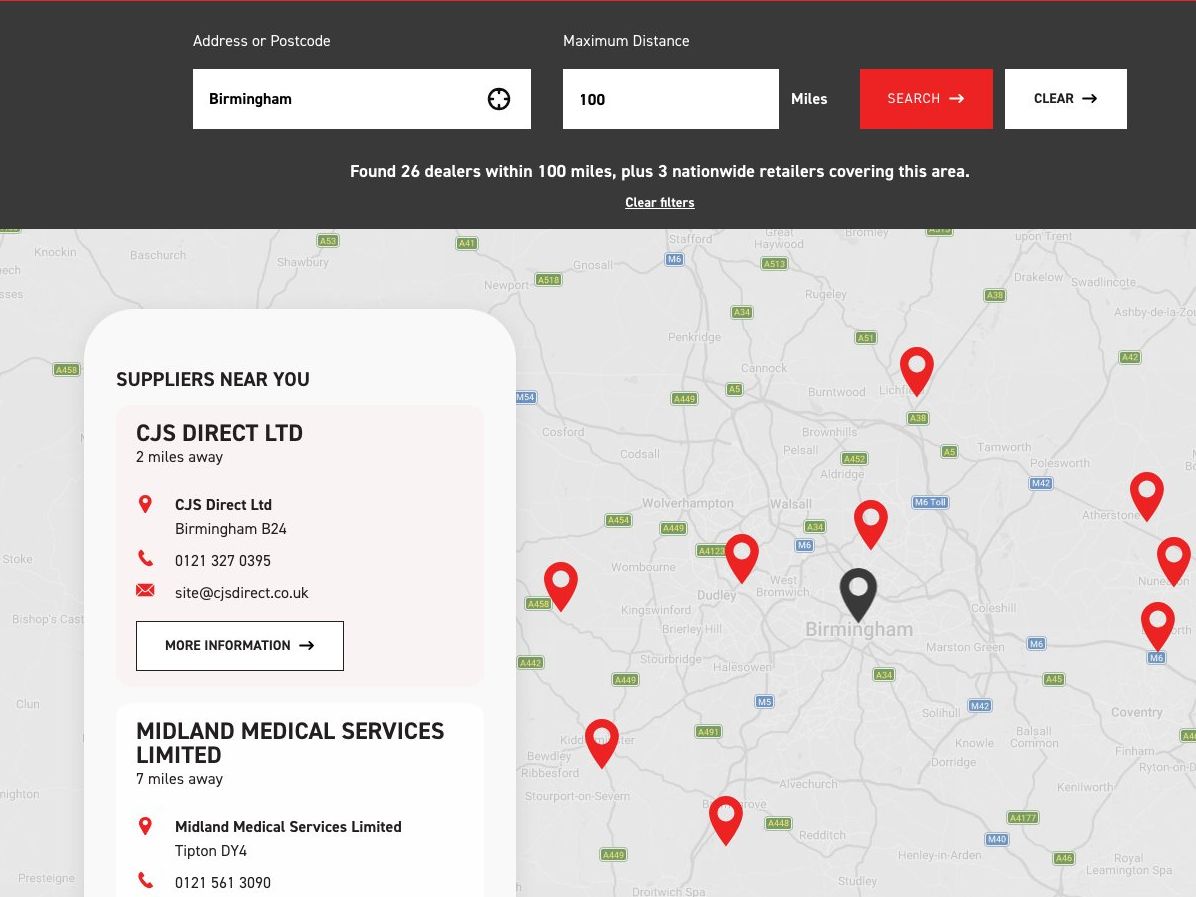Click the Suppliers Near You heading

213,379
